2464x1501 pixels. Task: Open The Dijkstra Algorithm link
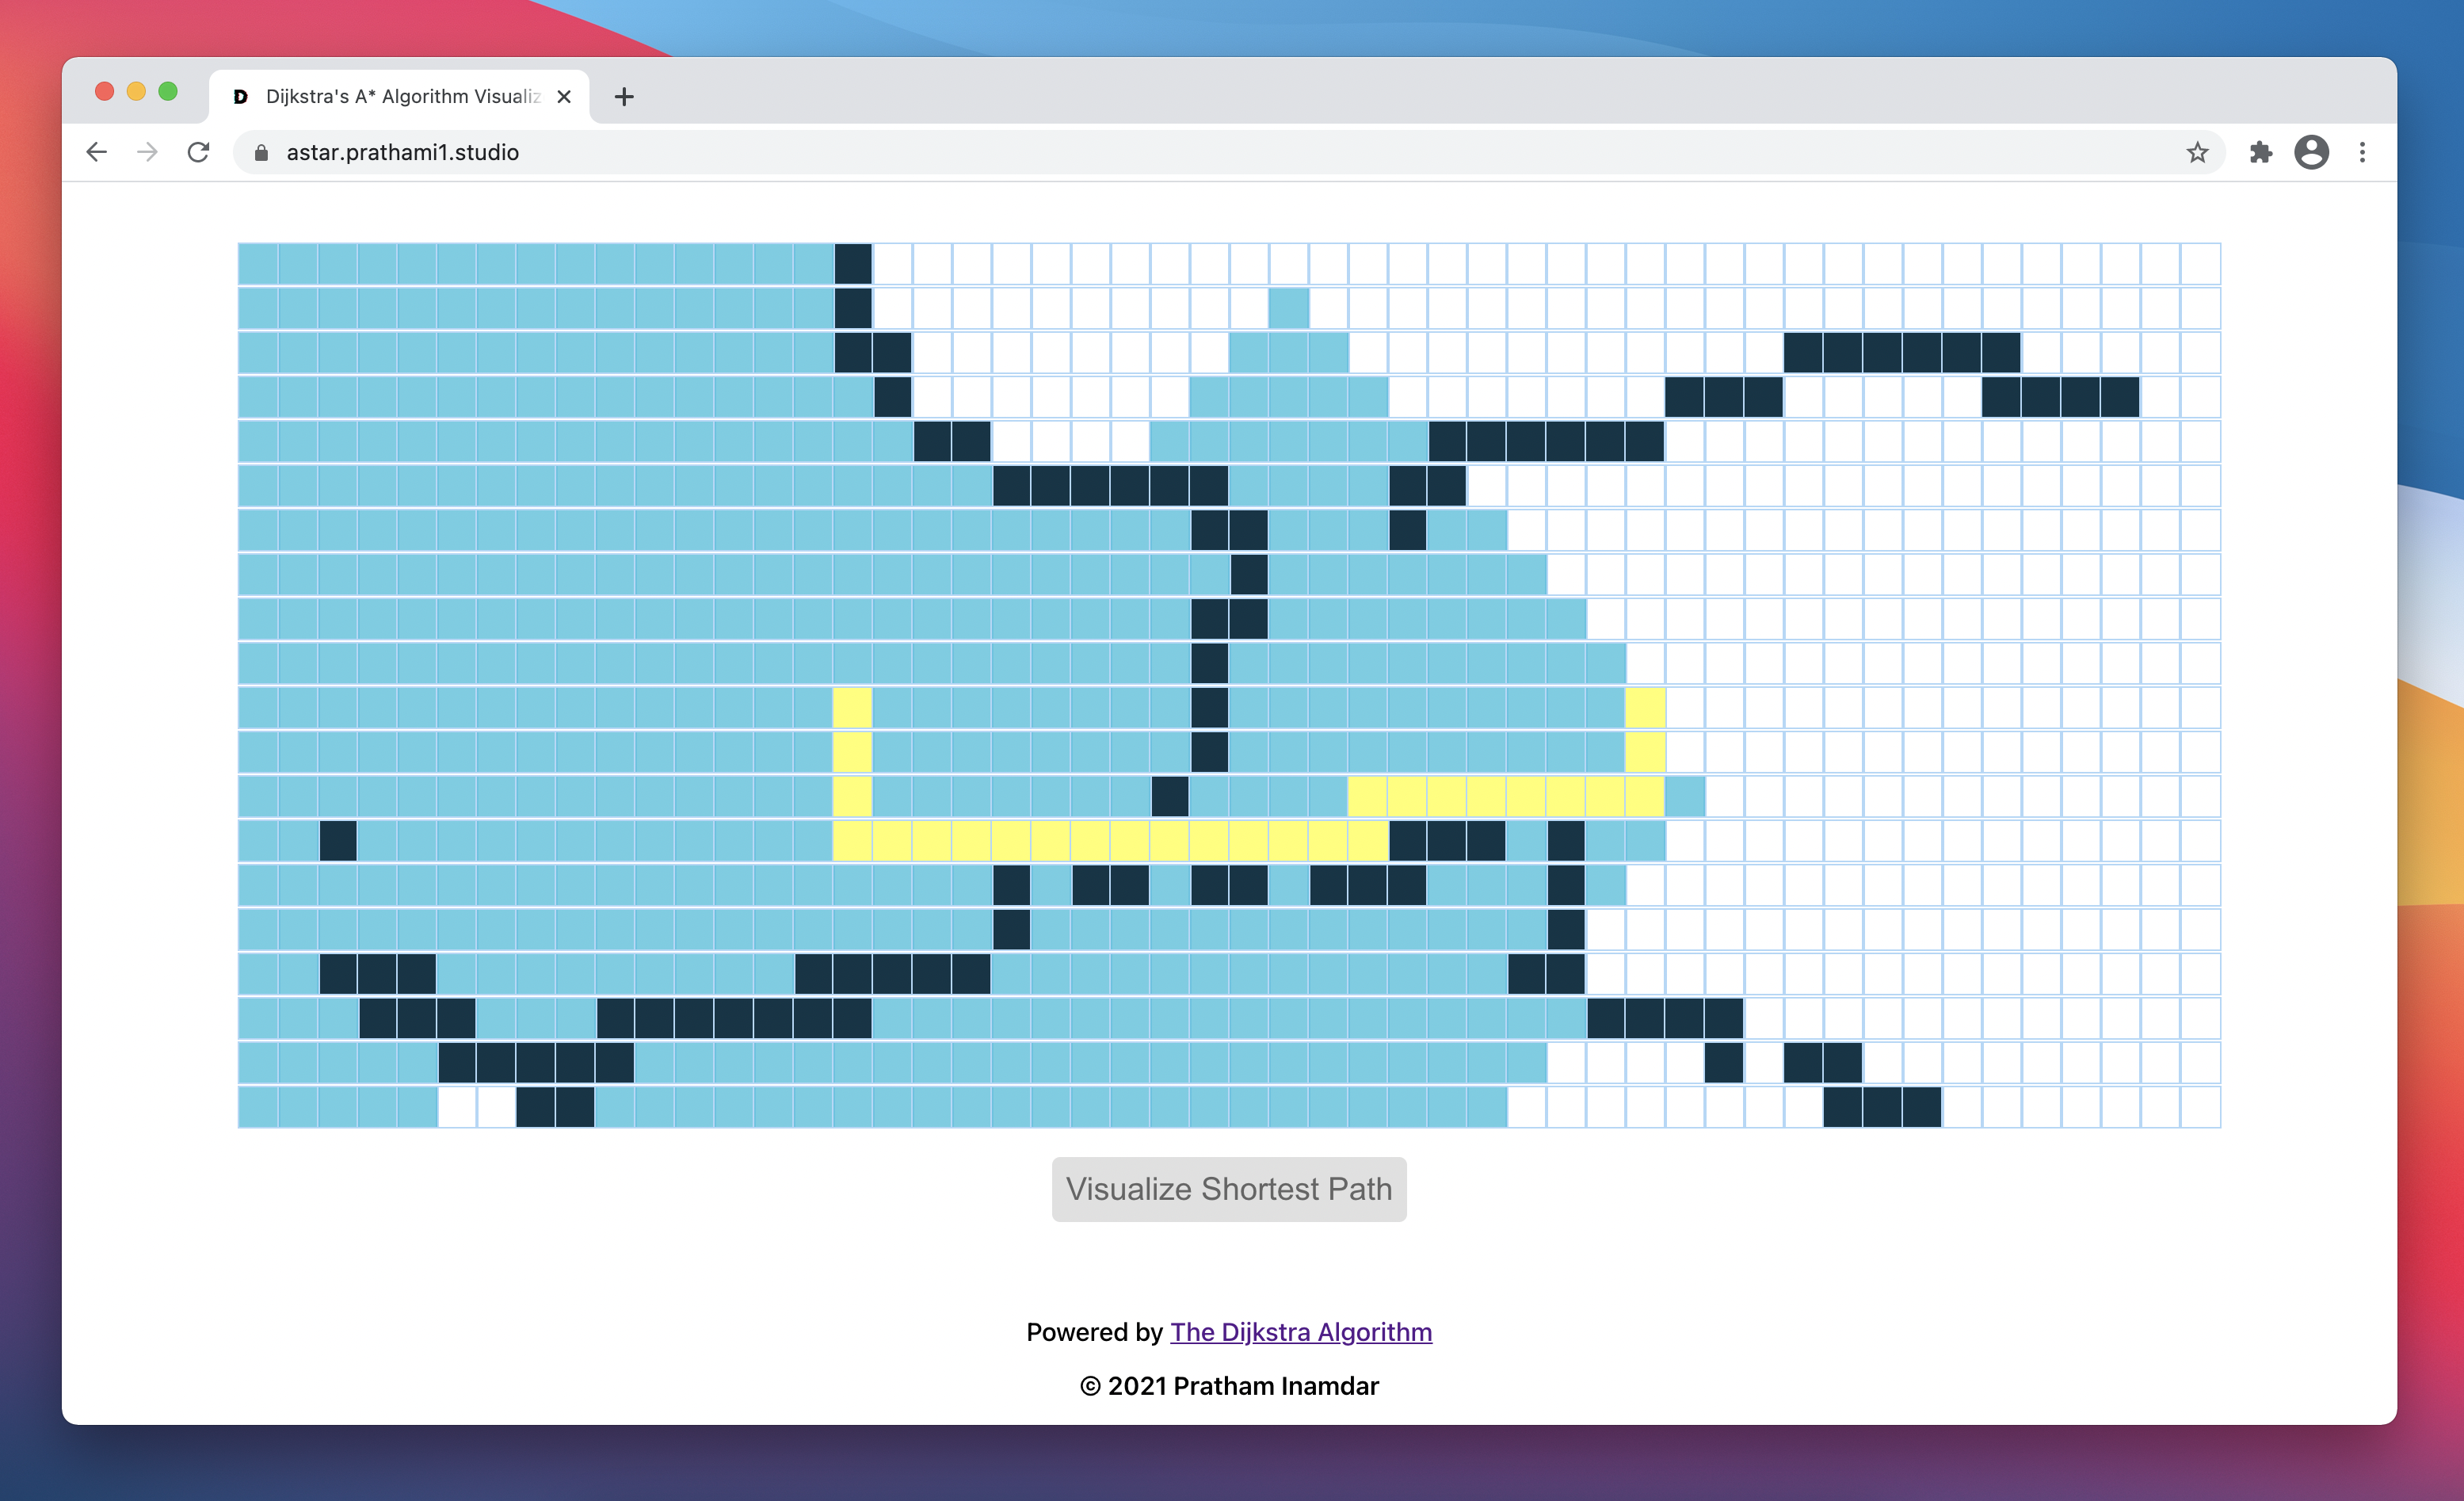click(x=1300, y=1332)
